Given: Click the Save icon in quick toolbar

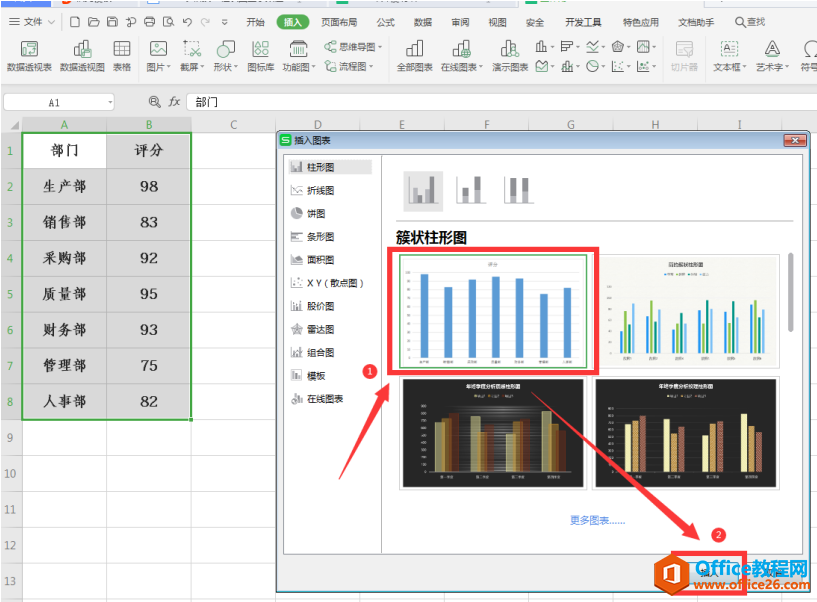Looking at the screenshot, I should coord(112,22).
